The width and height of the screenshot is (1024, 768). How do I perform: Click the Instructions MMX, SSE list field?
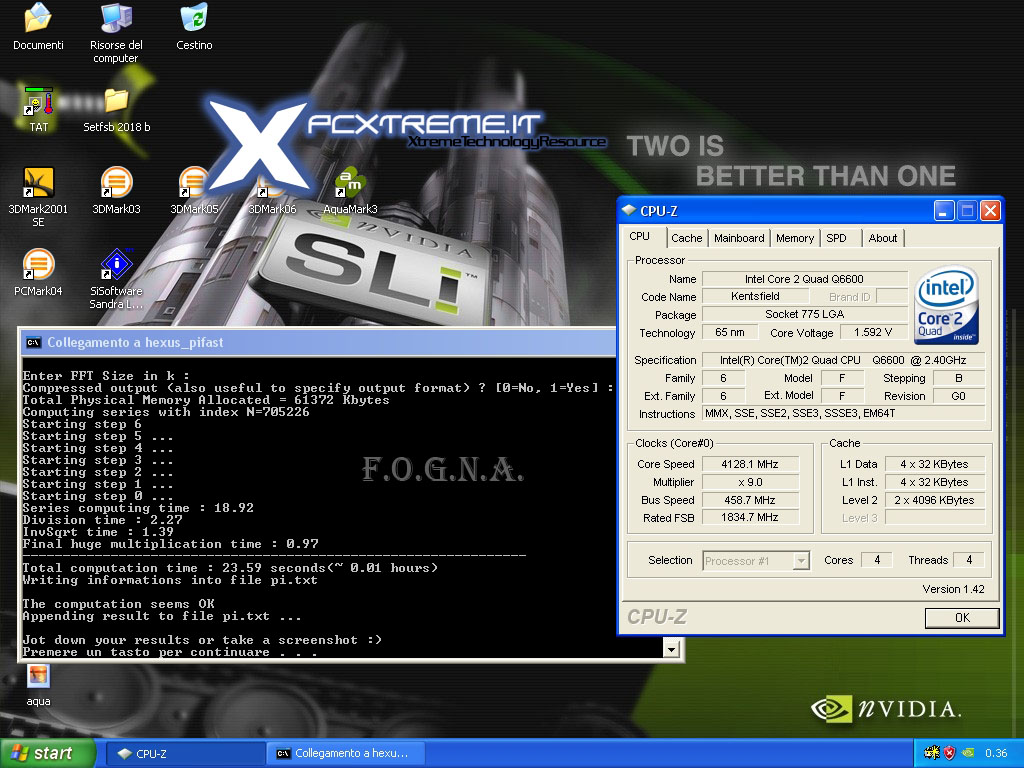(x=843, y=413)
